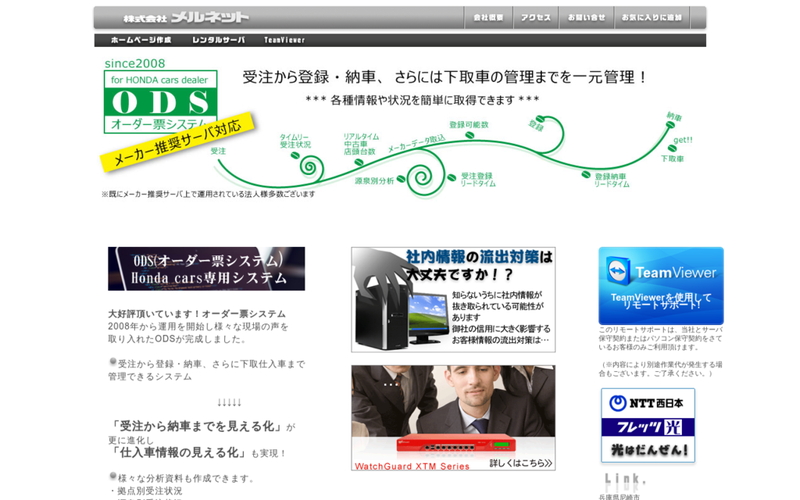The width and height of the screenshot is (800, 500).
Task: Click 「仕入車情報の見える化」 text
Action: pos(179,453)
